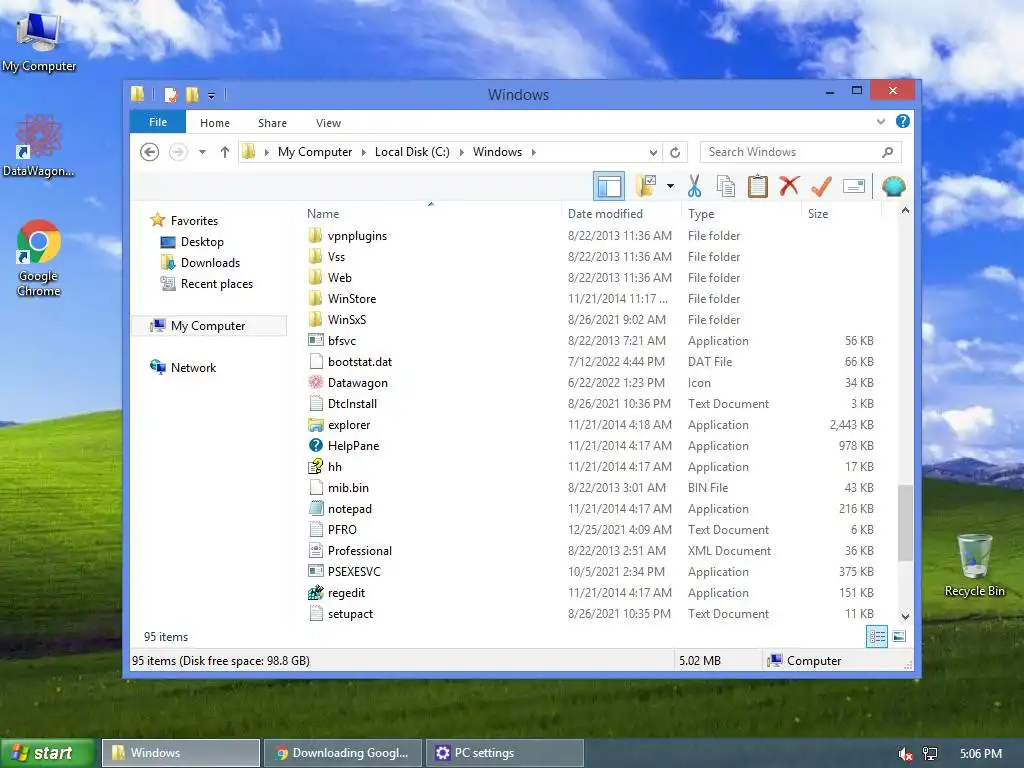The image size is (1024, 768).
Task: Open the Help question mark icon
Action: click(903, 121)
